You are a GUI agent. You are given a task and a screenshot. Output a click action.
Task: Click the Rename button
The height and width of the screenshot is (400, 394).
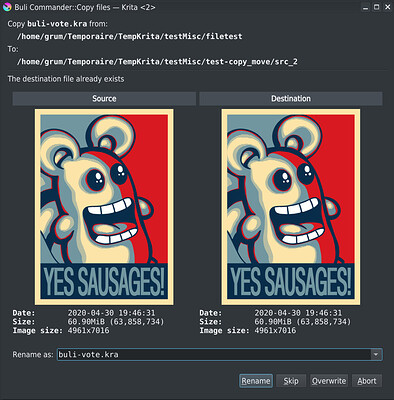pos(256,381)
